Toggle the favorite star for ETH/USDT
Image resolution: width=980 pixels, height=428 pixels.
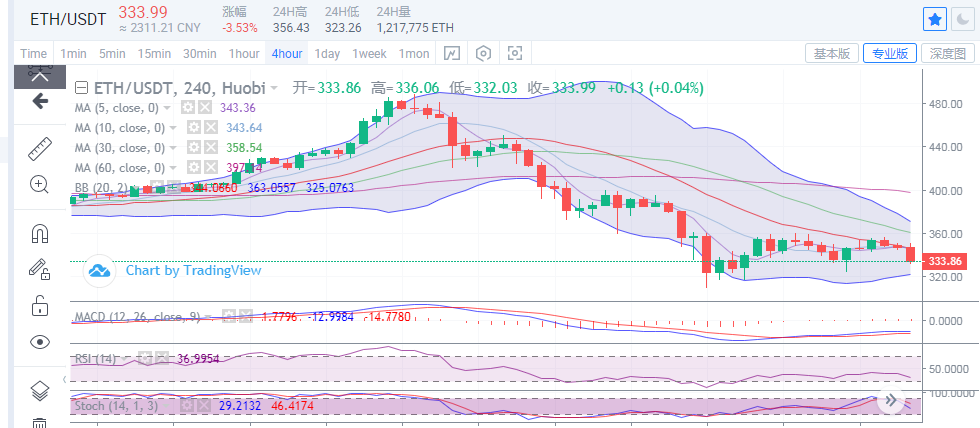coord(934,19)
